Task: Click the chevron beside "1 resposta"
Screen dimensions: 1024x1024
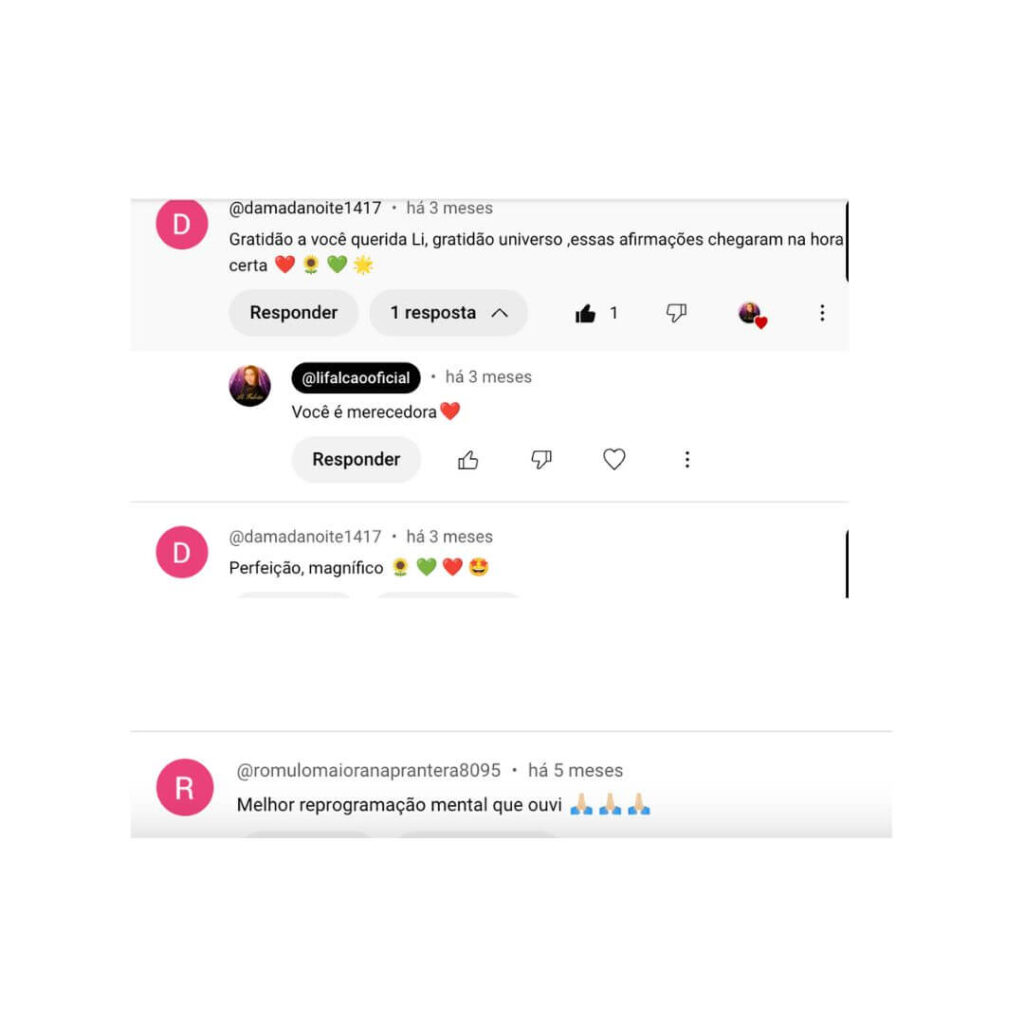Action: (500, 313)
